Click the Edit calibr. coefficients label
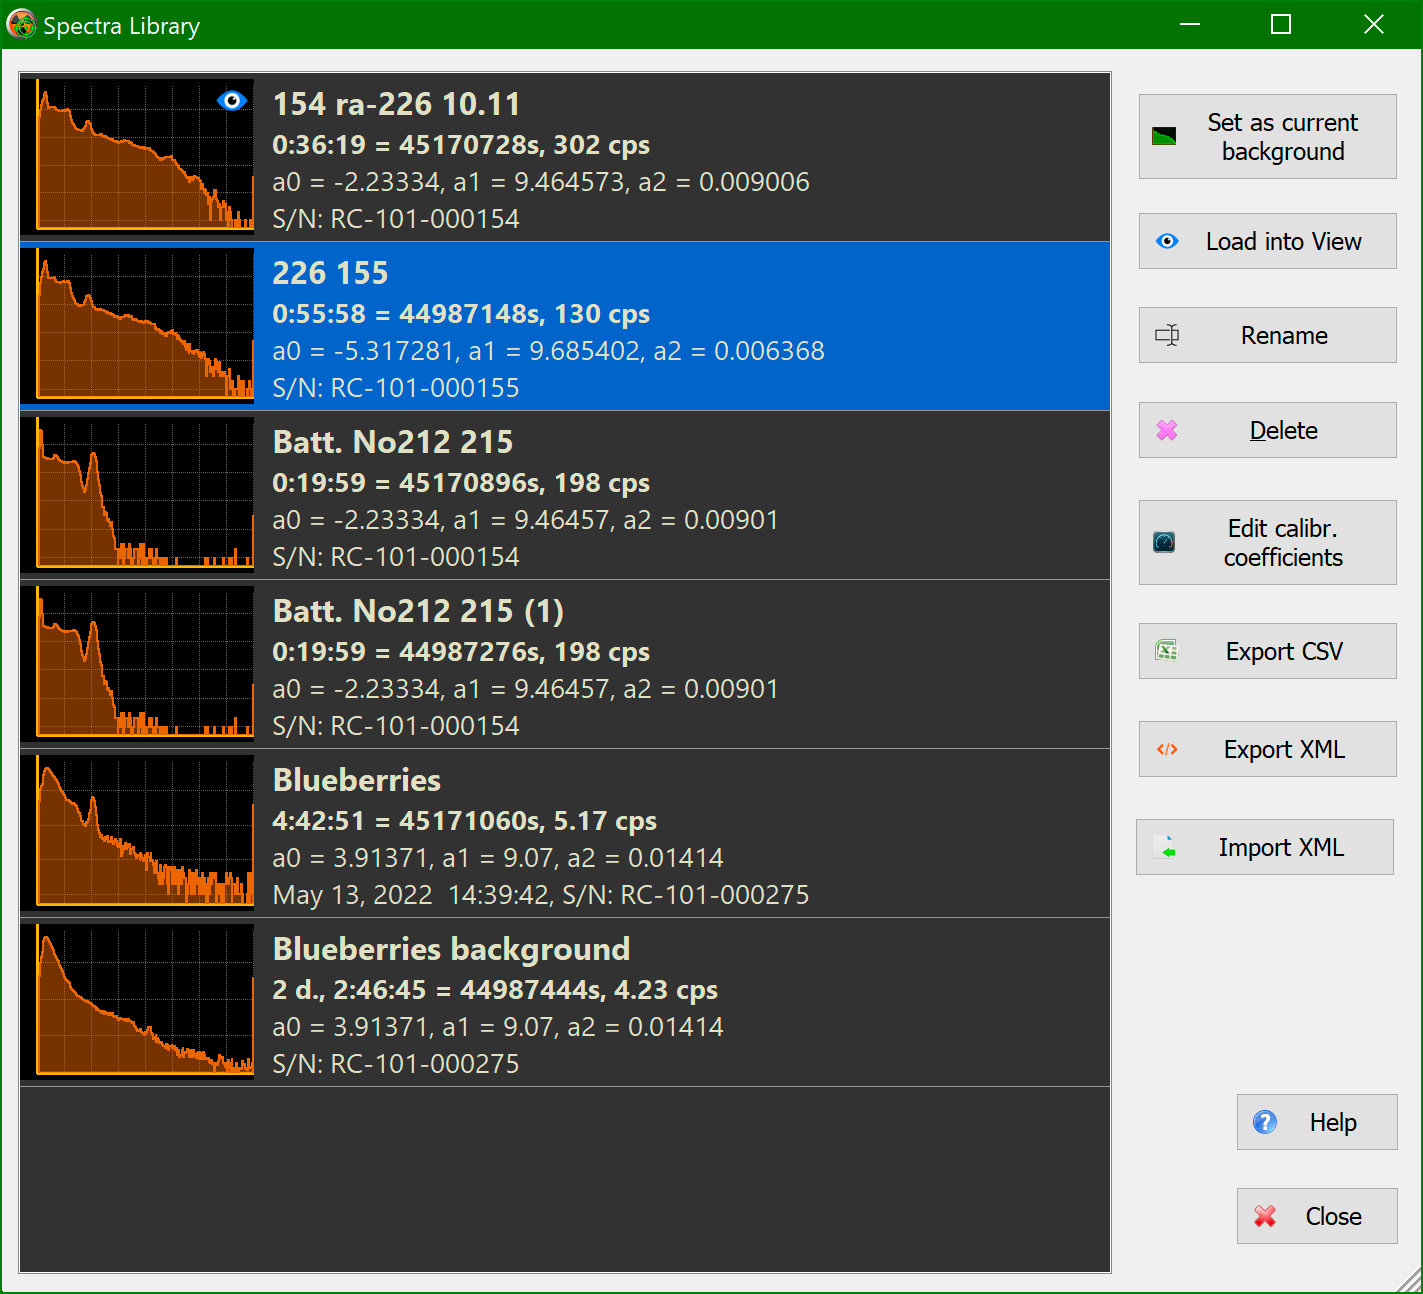This screenshot has height=1294, width=1423. click(1283, 542)
